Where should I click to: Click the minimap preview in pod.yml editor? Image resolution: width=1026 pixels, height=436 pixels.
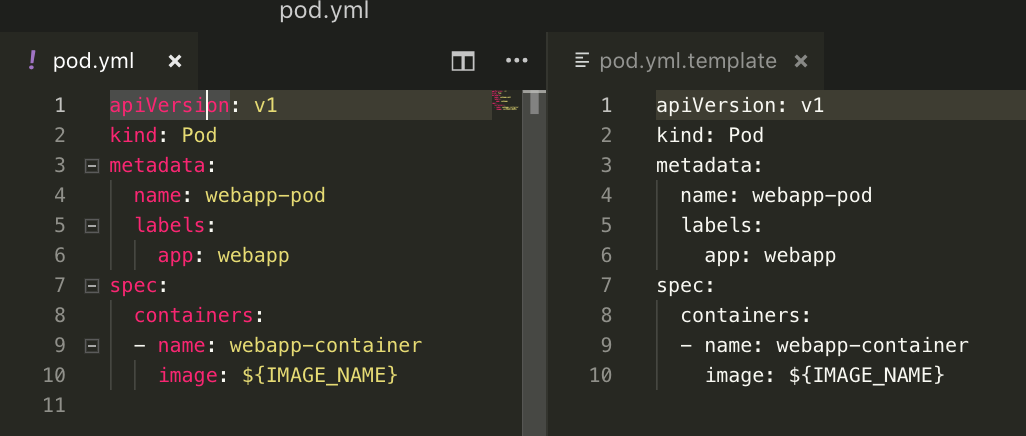click(505, 100)
